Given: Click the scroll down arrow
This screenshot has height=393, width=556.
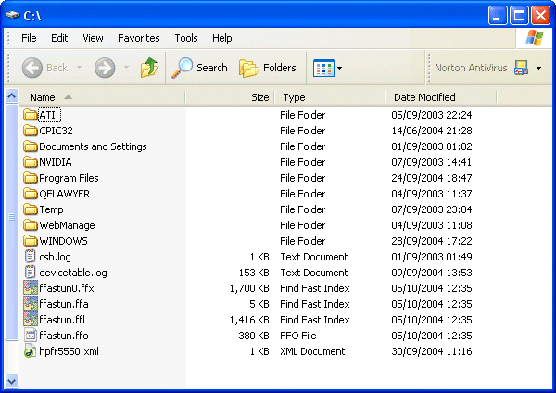Looking at the screenshot, I should pyautogui.click(x=12, y=381).
